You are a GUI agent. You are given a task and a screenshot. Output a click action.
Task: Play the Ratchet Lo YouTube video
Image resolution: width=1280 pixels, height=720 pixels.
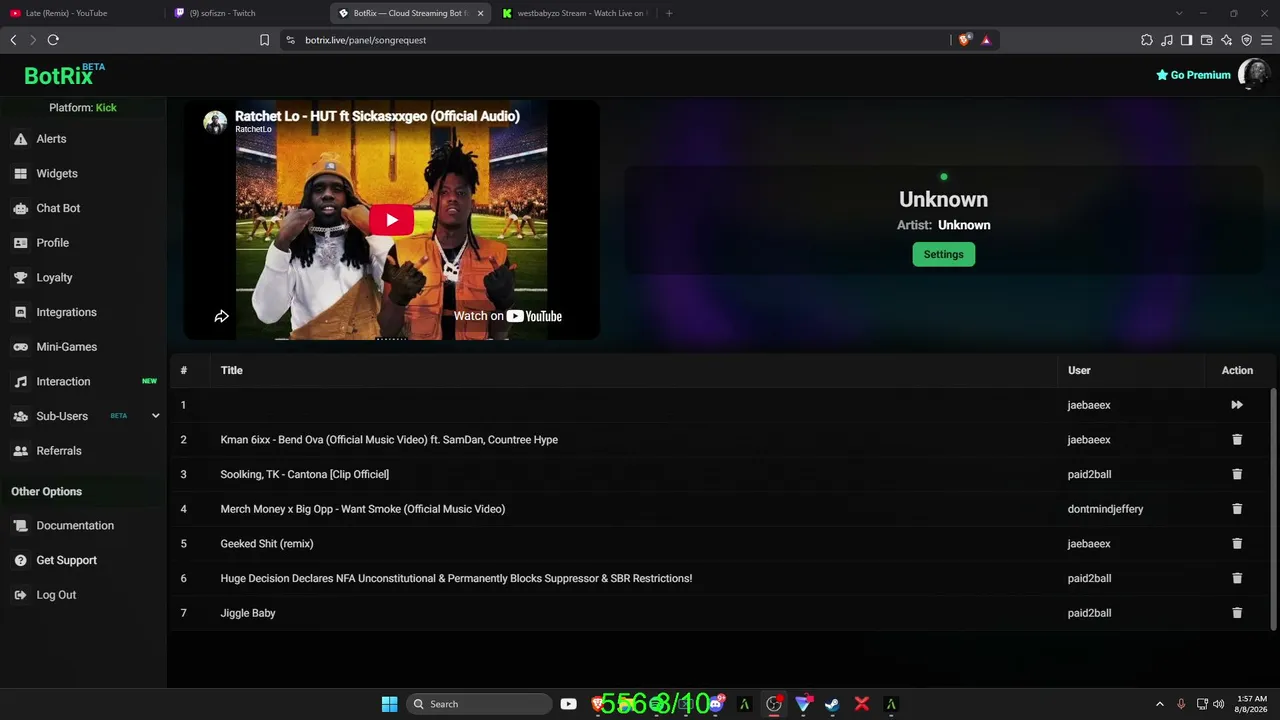pyautogui.click(x=391, y=220)
